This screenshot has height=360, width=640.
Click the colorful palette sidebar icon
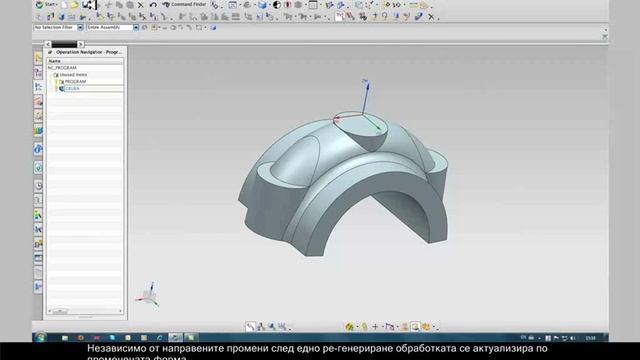click(38, 215)
